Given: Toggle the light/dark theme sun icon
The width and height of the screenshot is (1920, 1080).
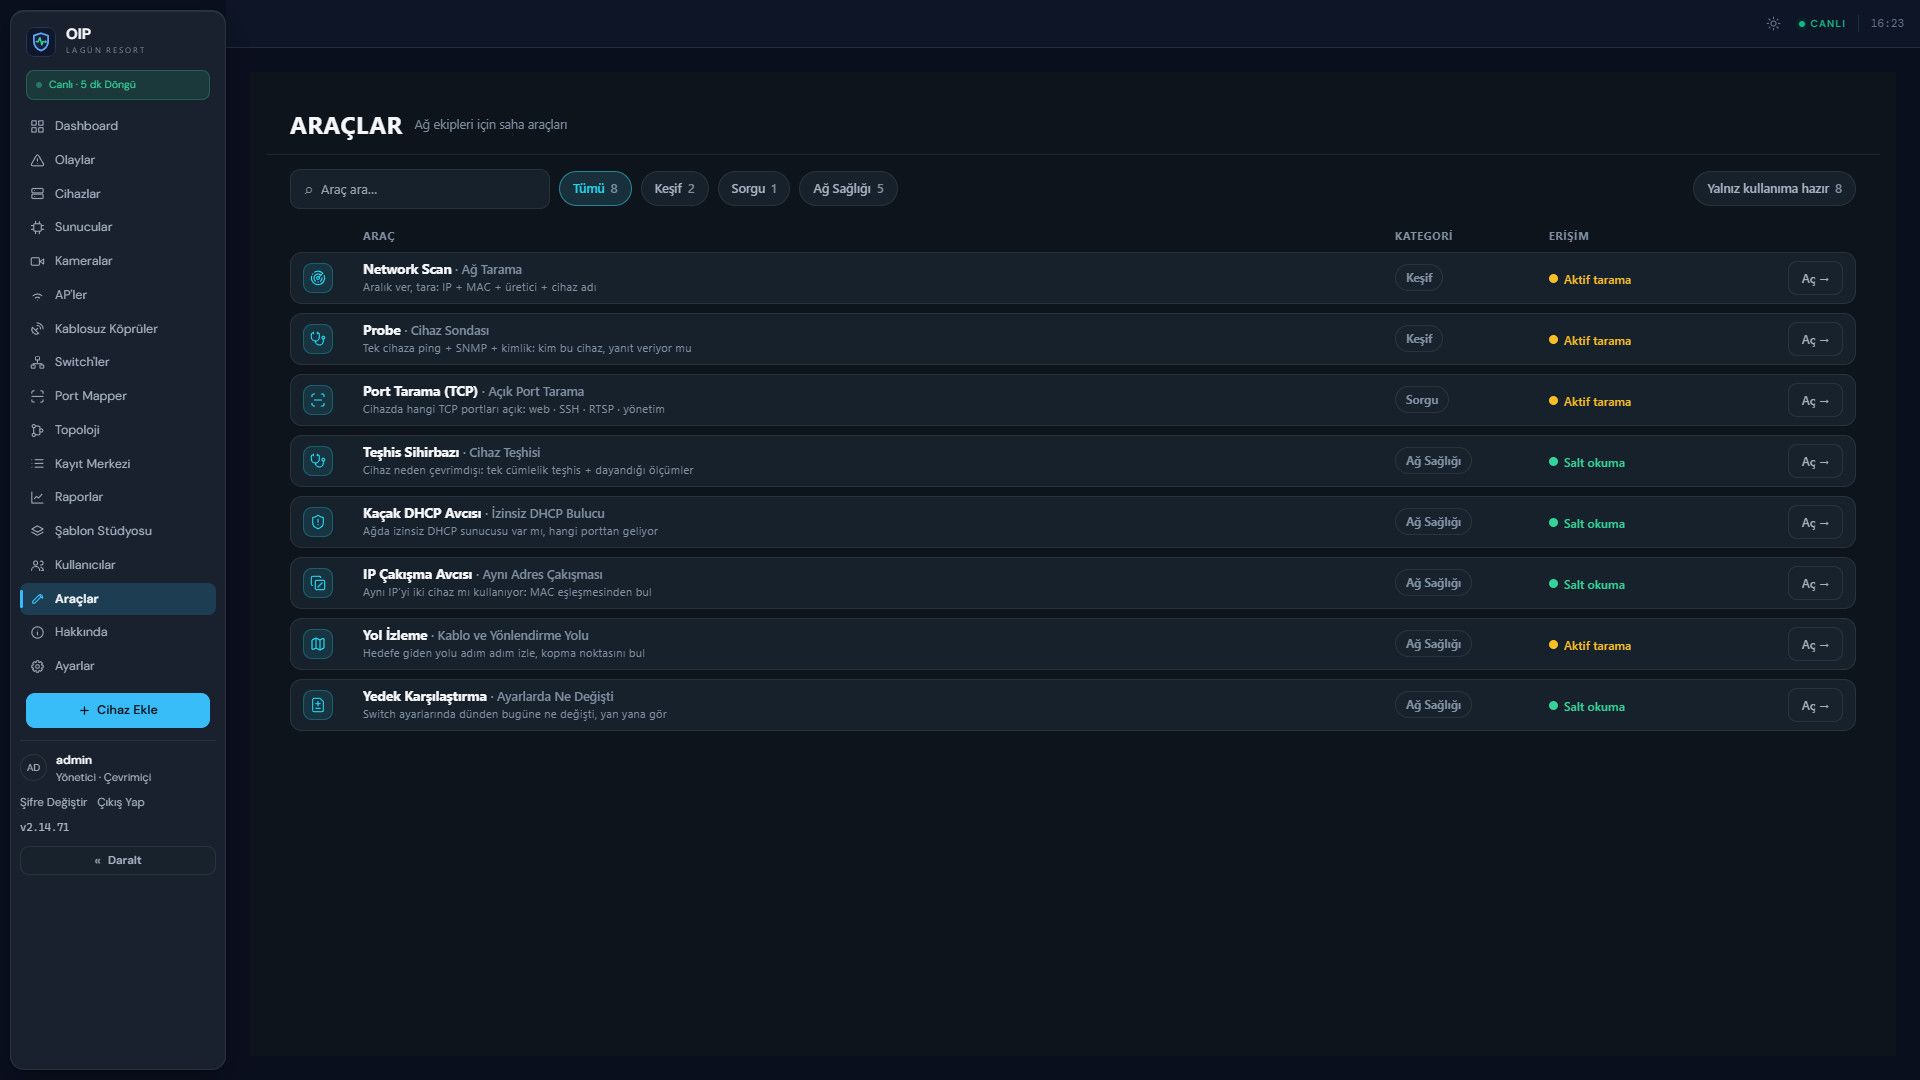Looking at the screenshot, I should (x=1773, y=23).
